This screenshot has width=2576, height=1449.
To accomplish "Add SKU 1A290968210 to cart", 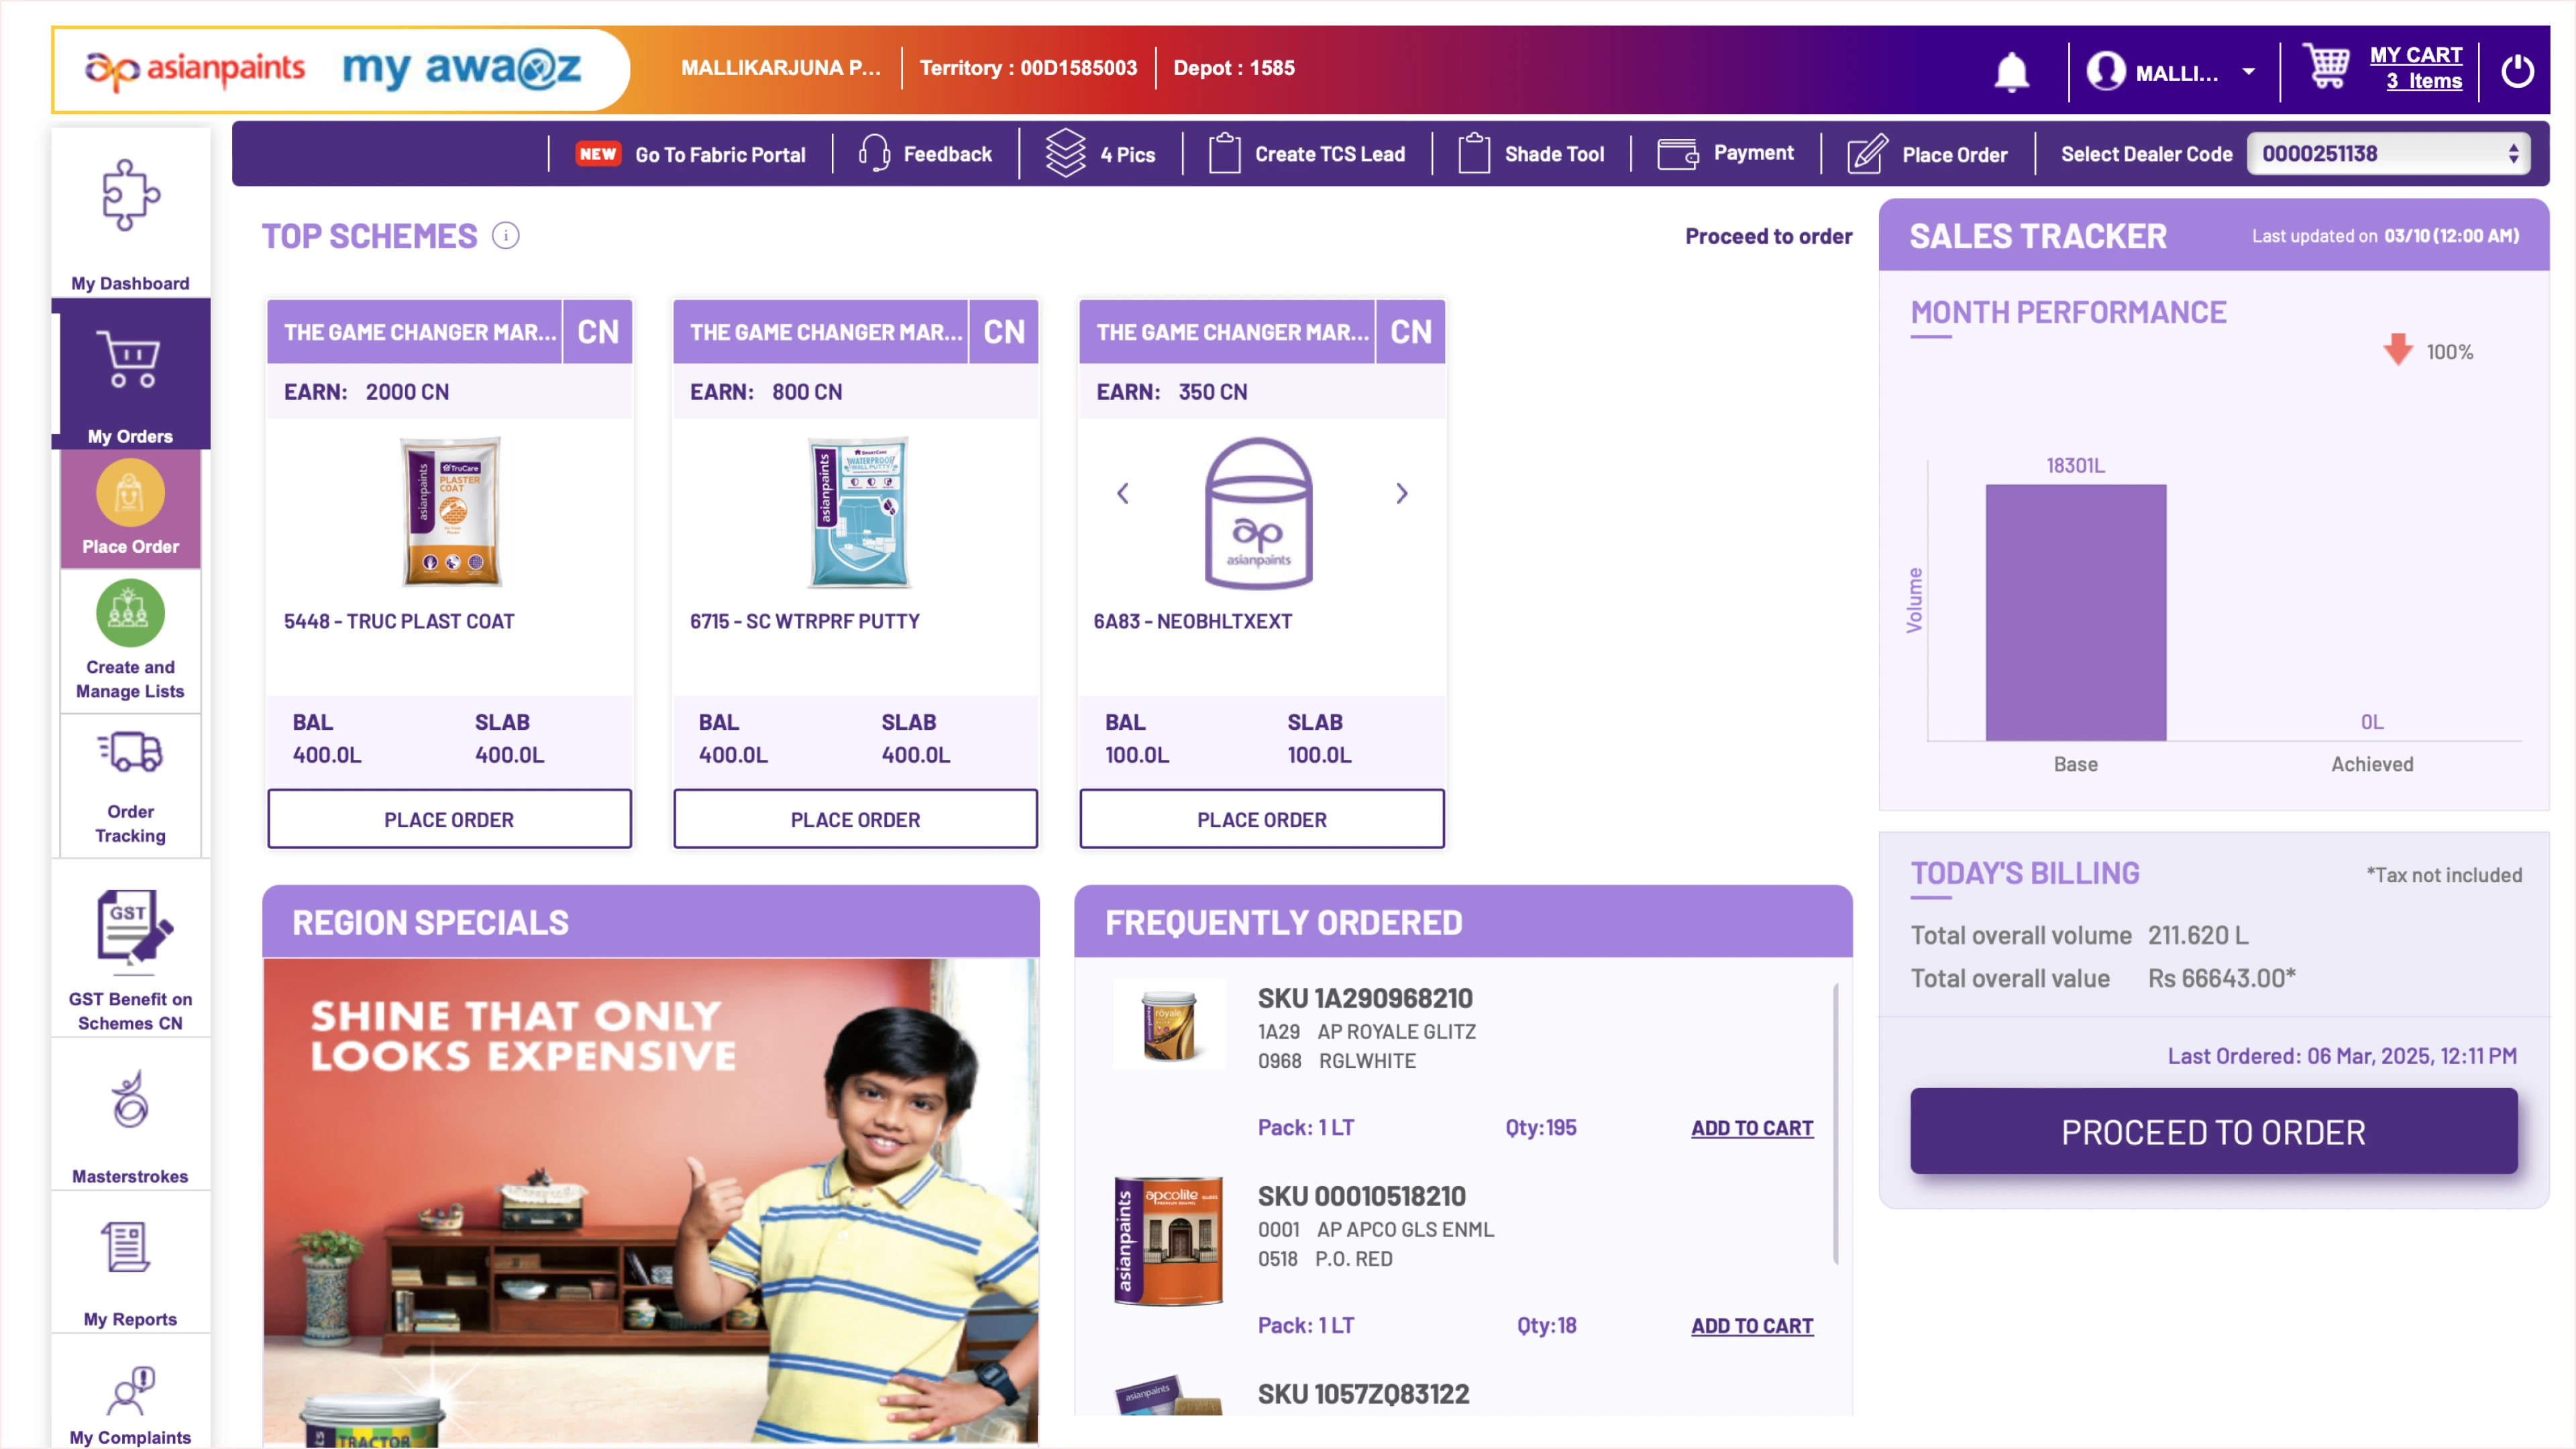I will coord(1752,1128).
